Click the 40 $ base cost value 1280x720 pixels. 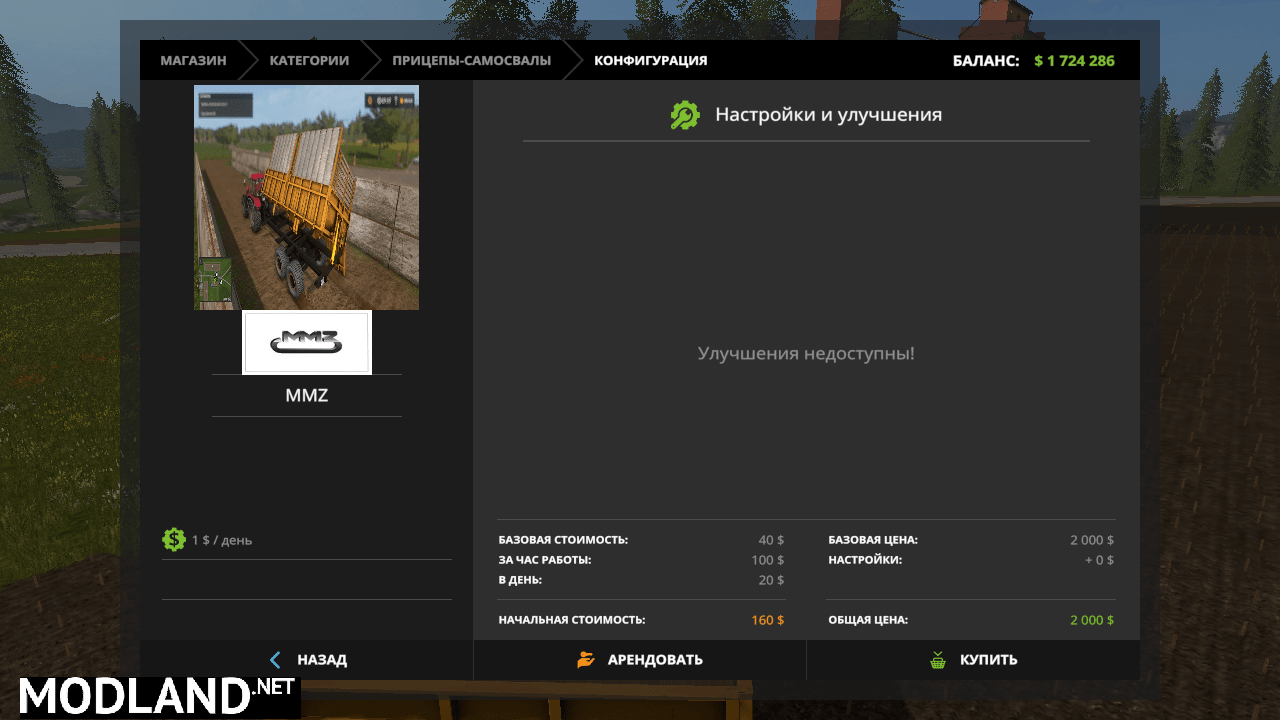tap(771, 540)
